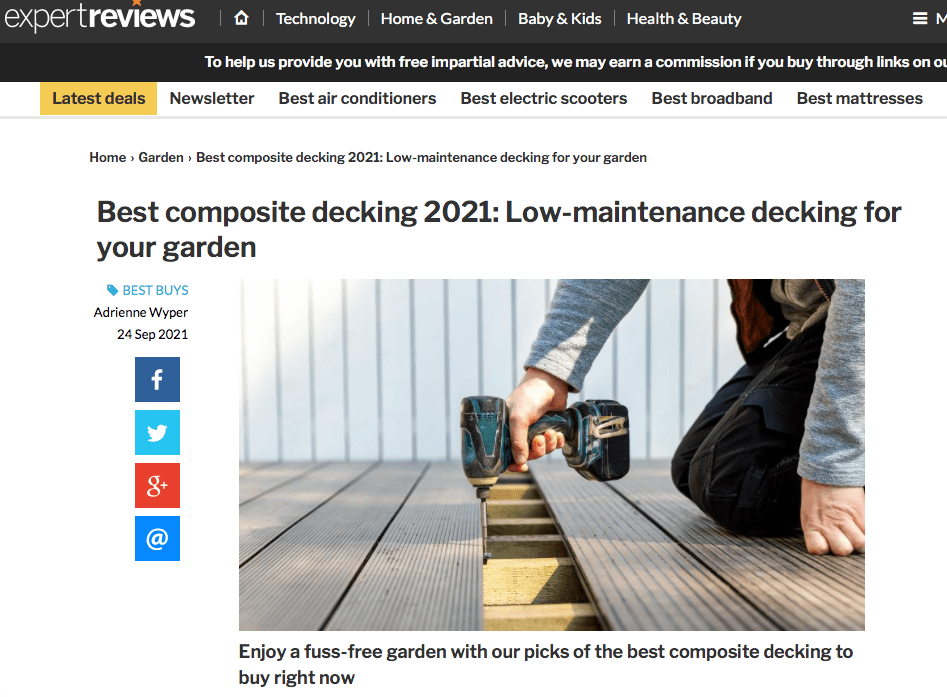
Task: Click Garden in the breadcrumb
Action: click(x=161, y=157)
